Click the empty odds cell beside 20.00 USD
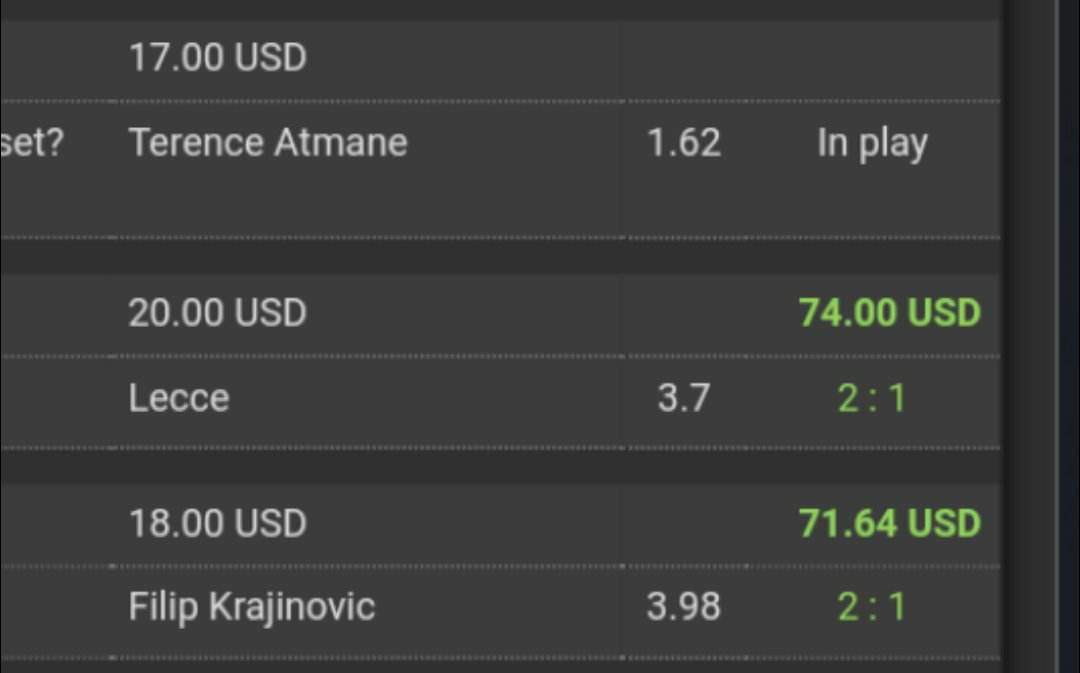 [x=684, y=313]
